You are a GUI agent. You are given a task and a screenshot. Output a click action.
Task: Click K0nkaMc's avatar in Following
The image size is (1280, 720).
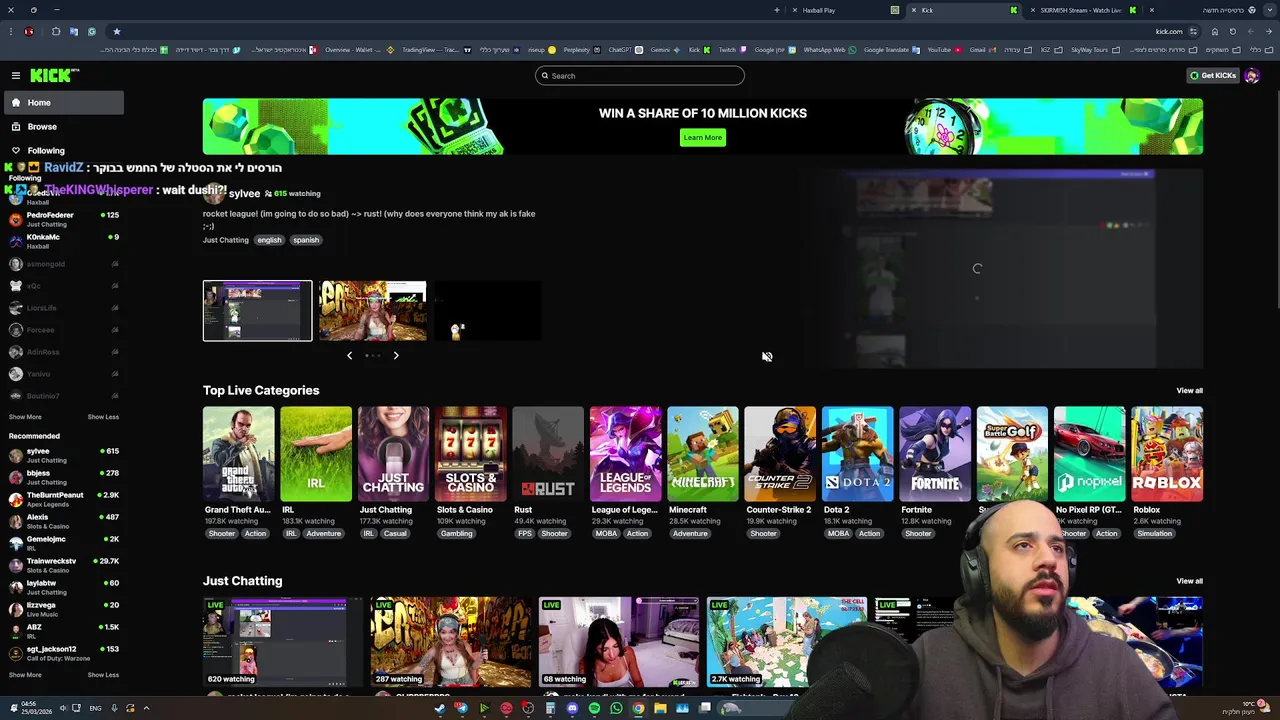pos(16,241)
